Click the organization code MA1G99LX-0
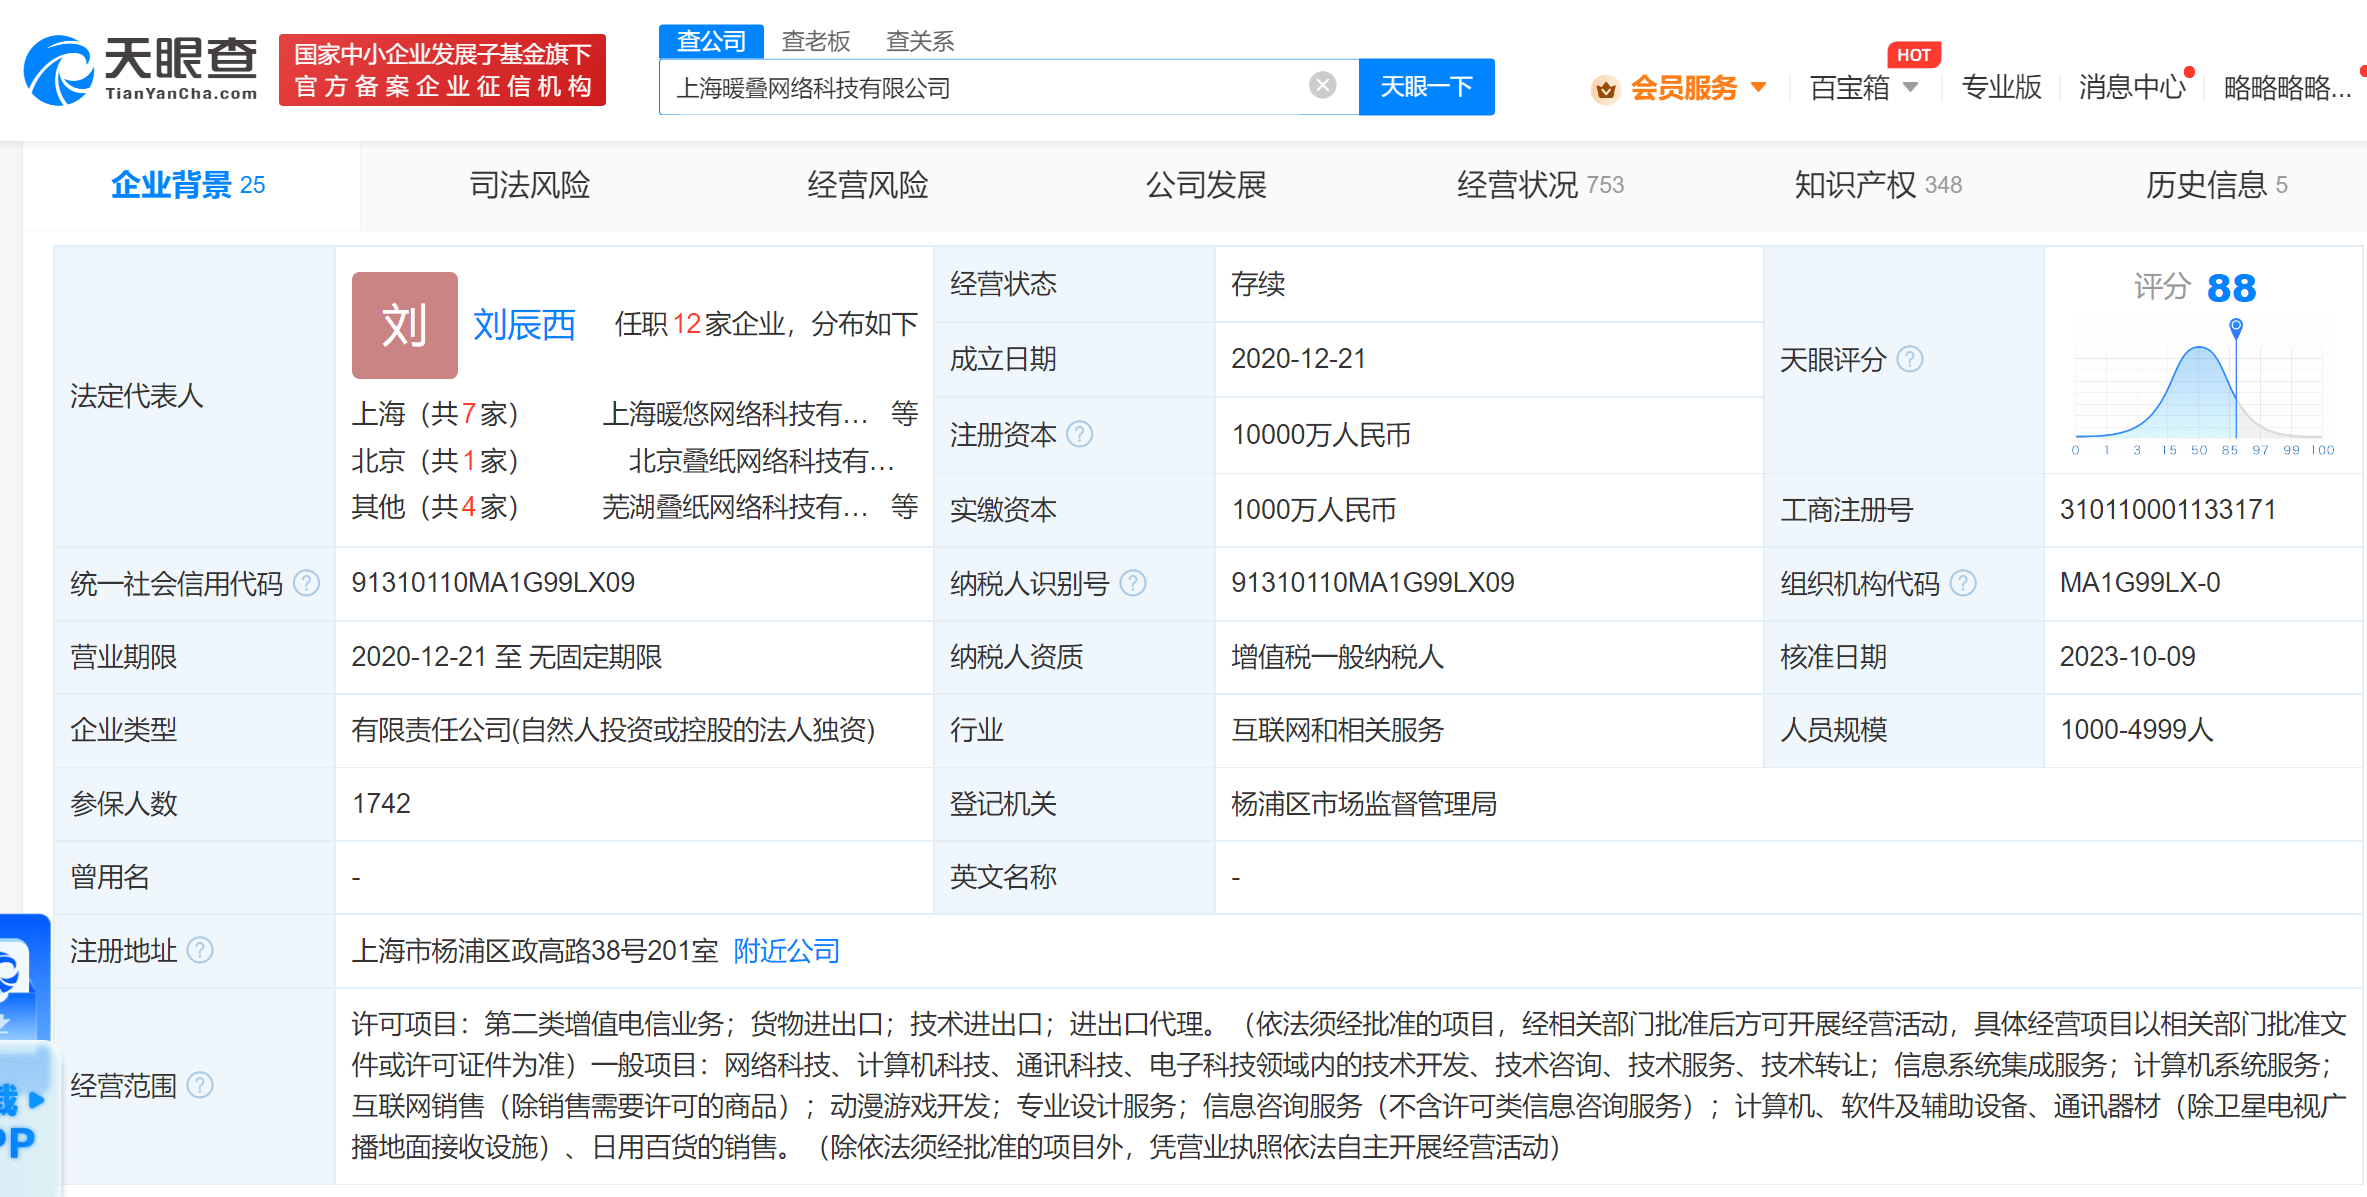Viewport: 2367px width, 1197px height. tap(2140, 583)
